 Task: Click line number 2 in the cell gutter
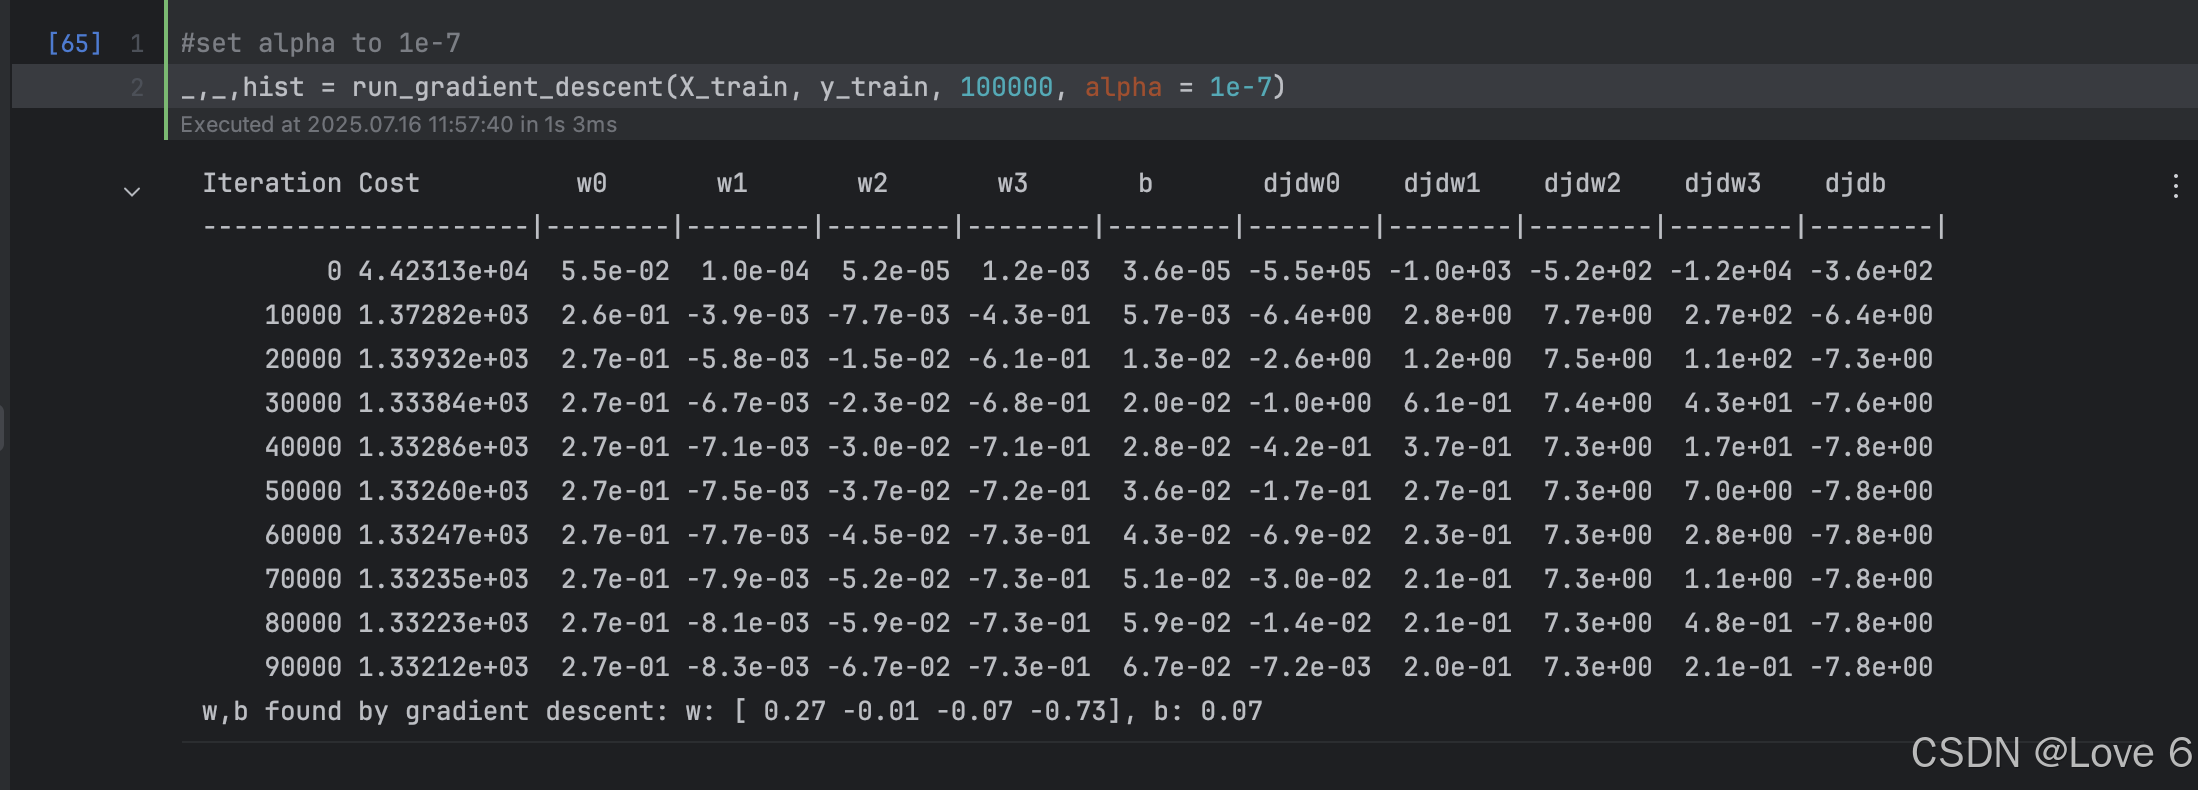point(137,87)
